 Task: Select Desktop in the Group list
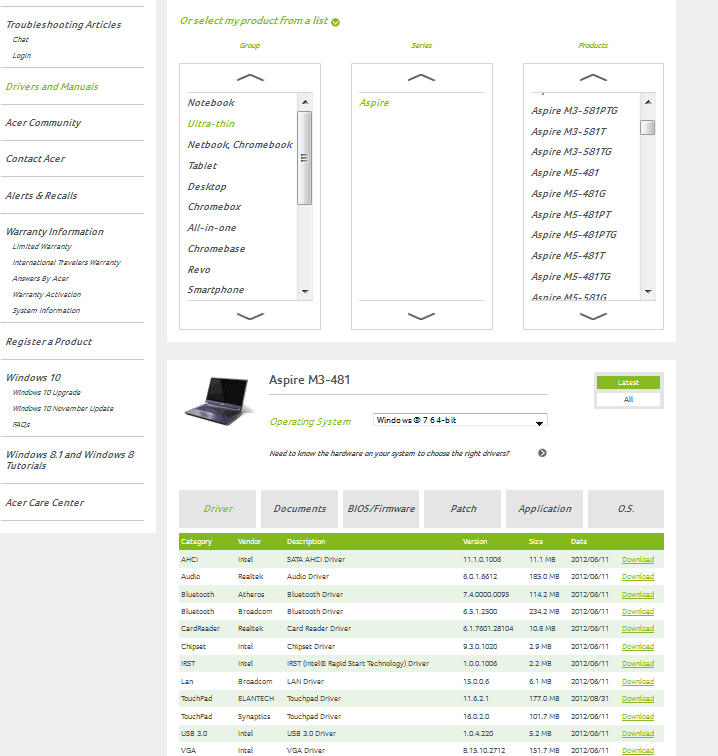[x=207, y=187]
